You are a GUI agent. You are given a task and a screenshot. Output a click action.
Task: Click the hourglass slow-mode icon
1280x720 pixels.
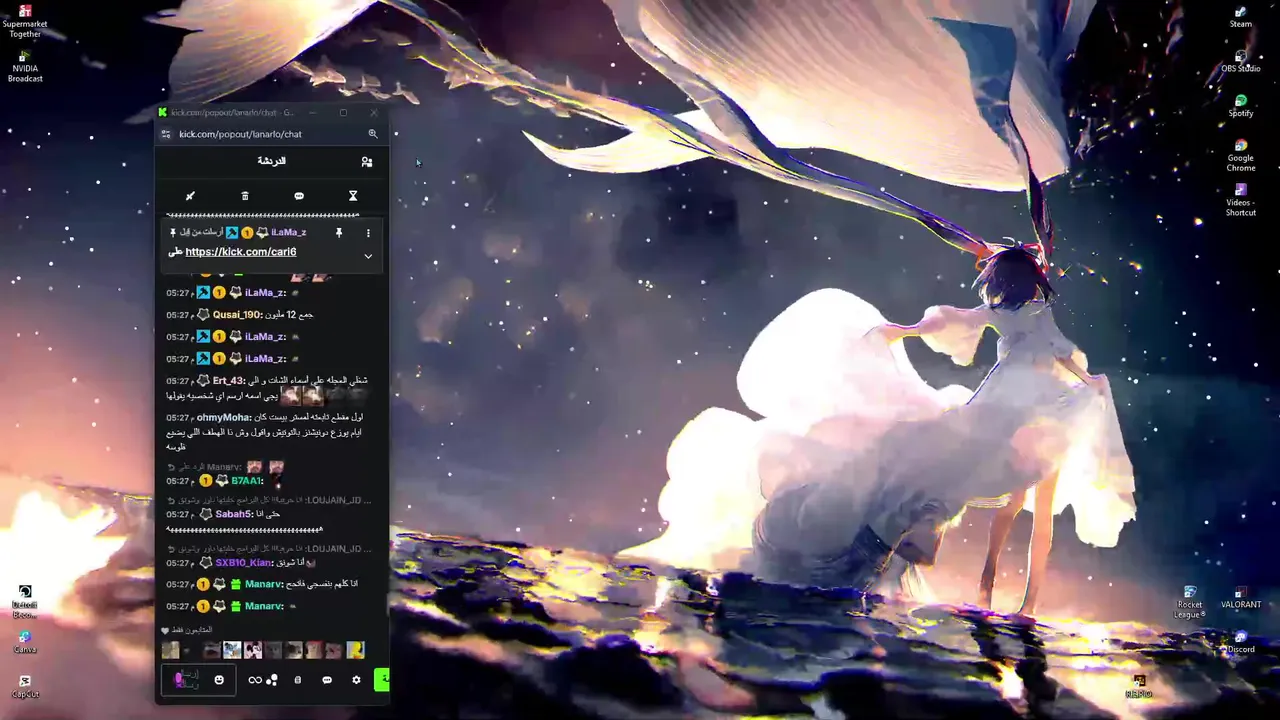pos(353,196)
